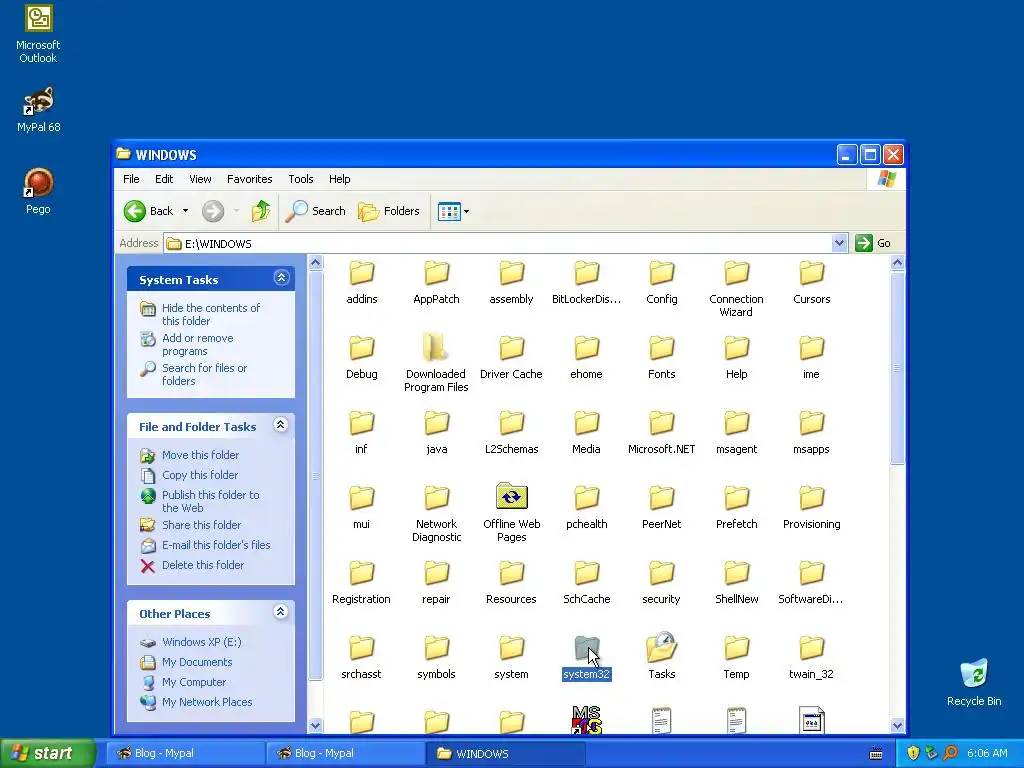1024x768 pixels.
Task: Click Hide the contents of this folder
Action: point(210,314)
